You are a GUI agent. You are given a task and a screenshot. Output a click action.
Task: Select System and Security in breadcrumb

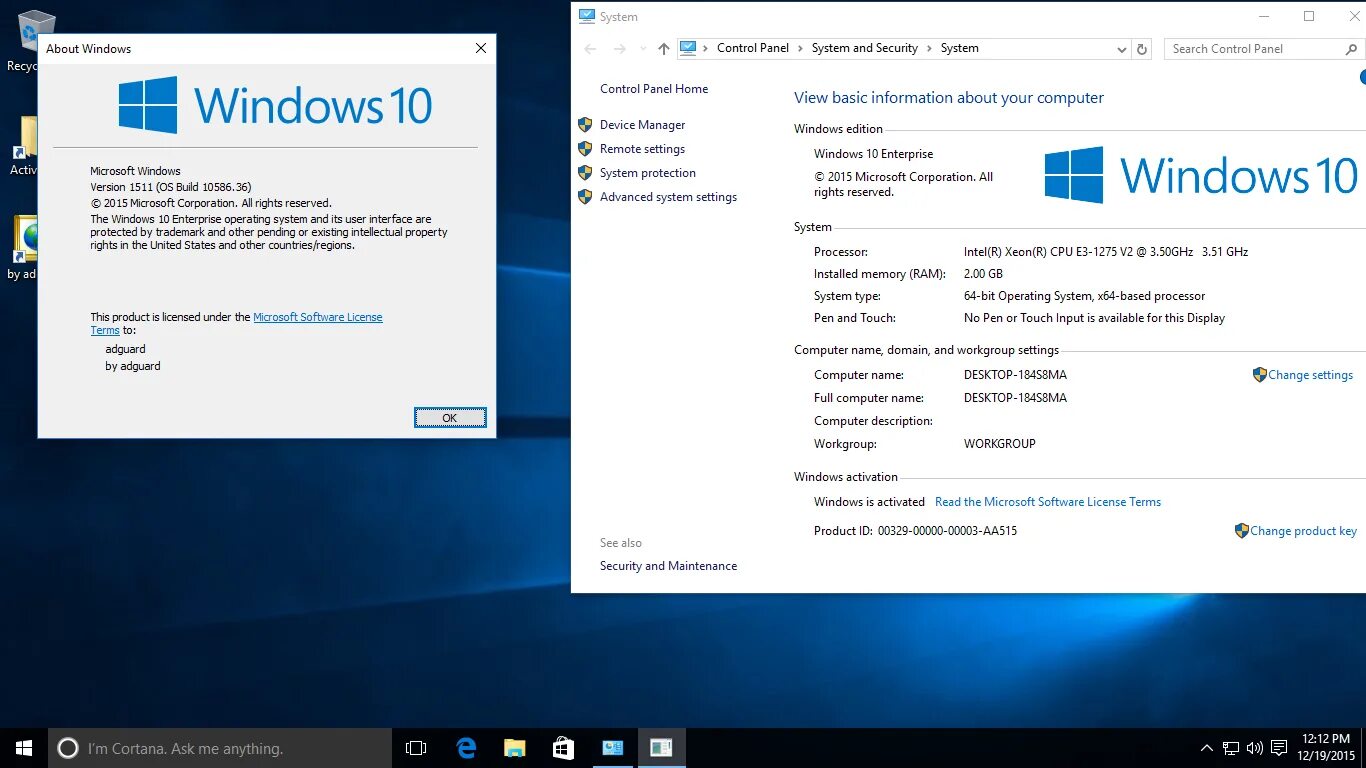point(865,48)
